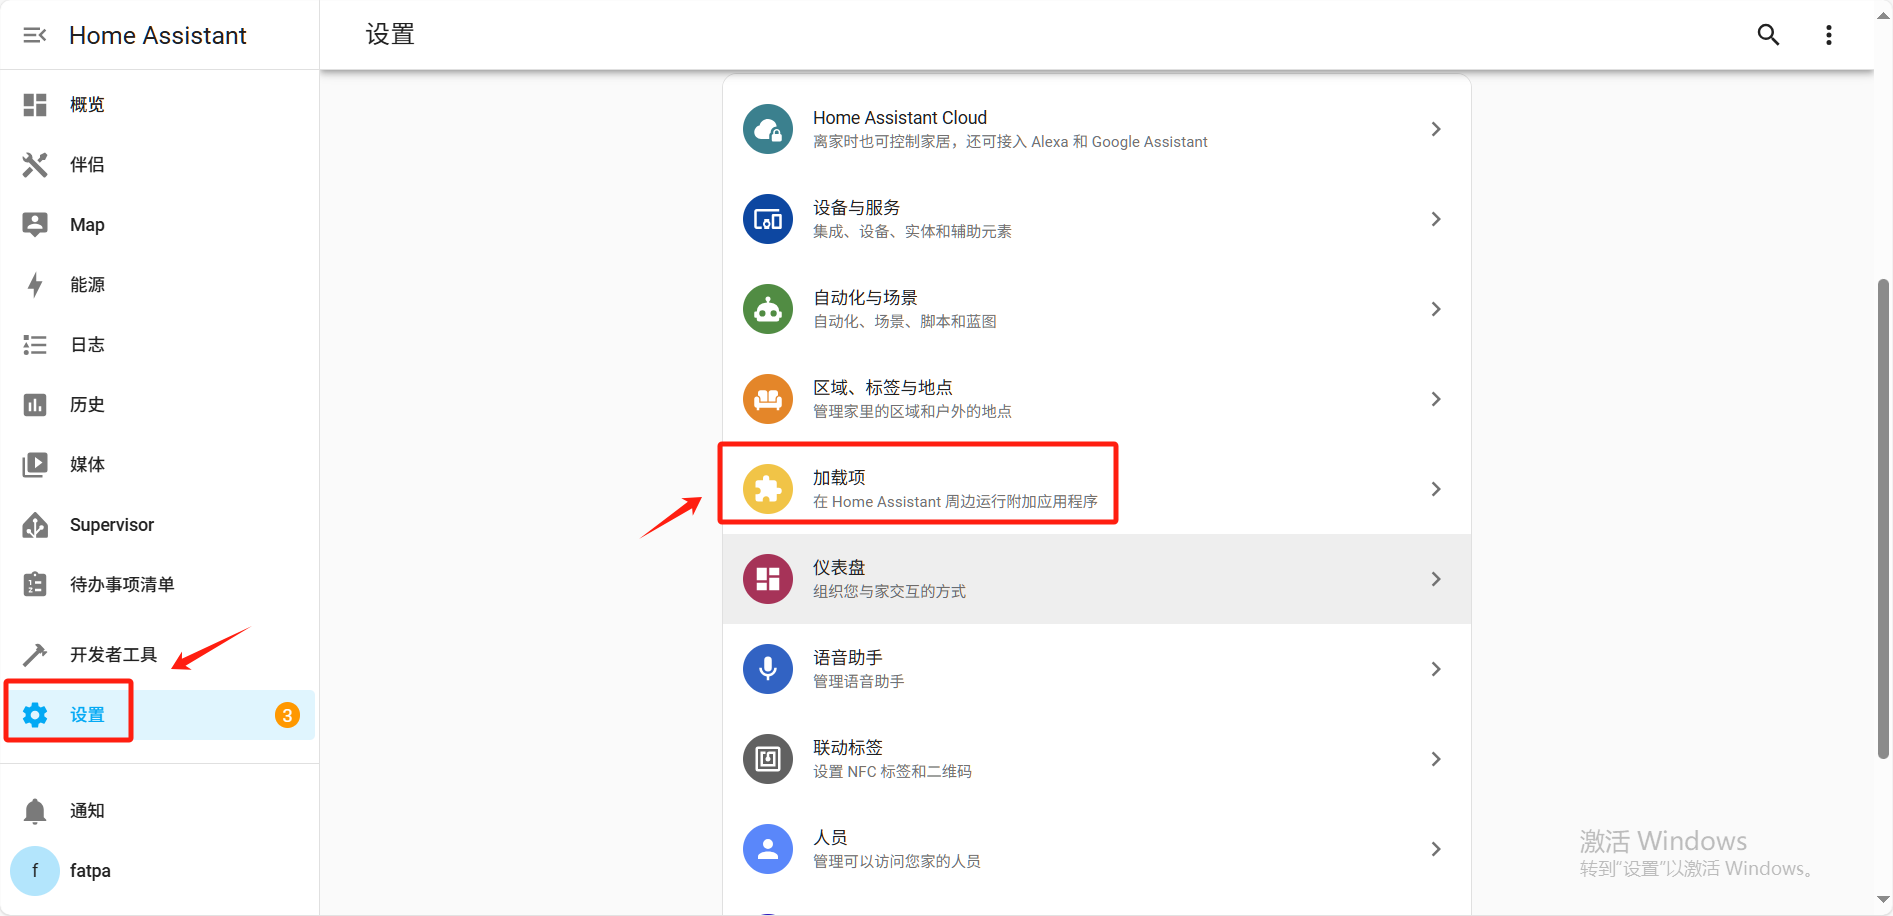Image resolution: width=1893 pixels, height=916 pixels.
Task: Expand the 设备与服务 row chevron
Action: [1436, 219]
